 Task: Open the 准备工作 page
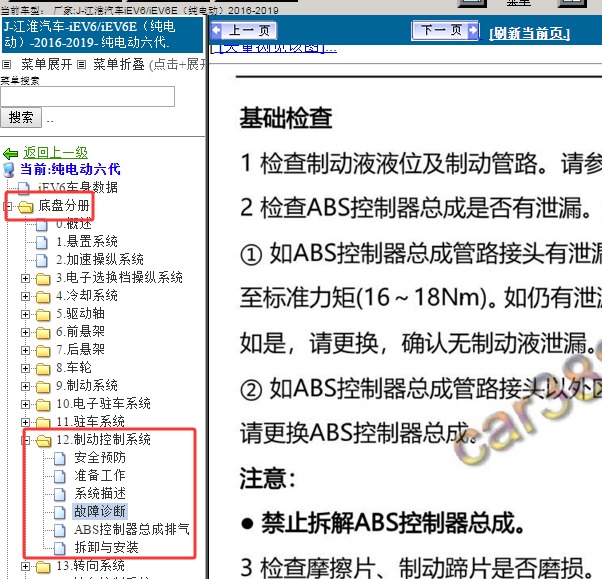coord(100,475)
